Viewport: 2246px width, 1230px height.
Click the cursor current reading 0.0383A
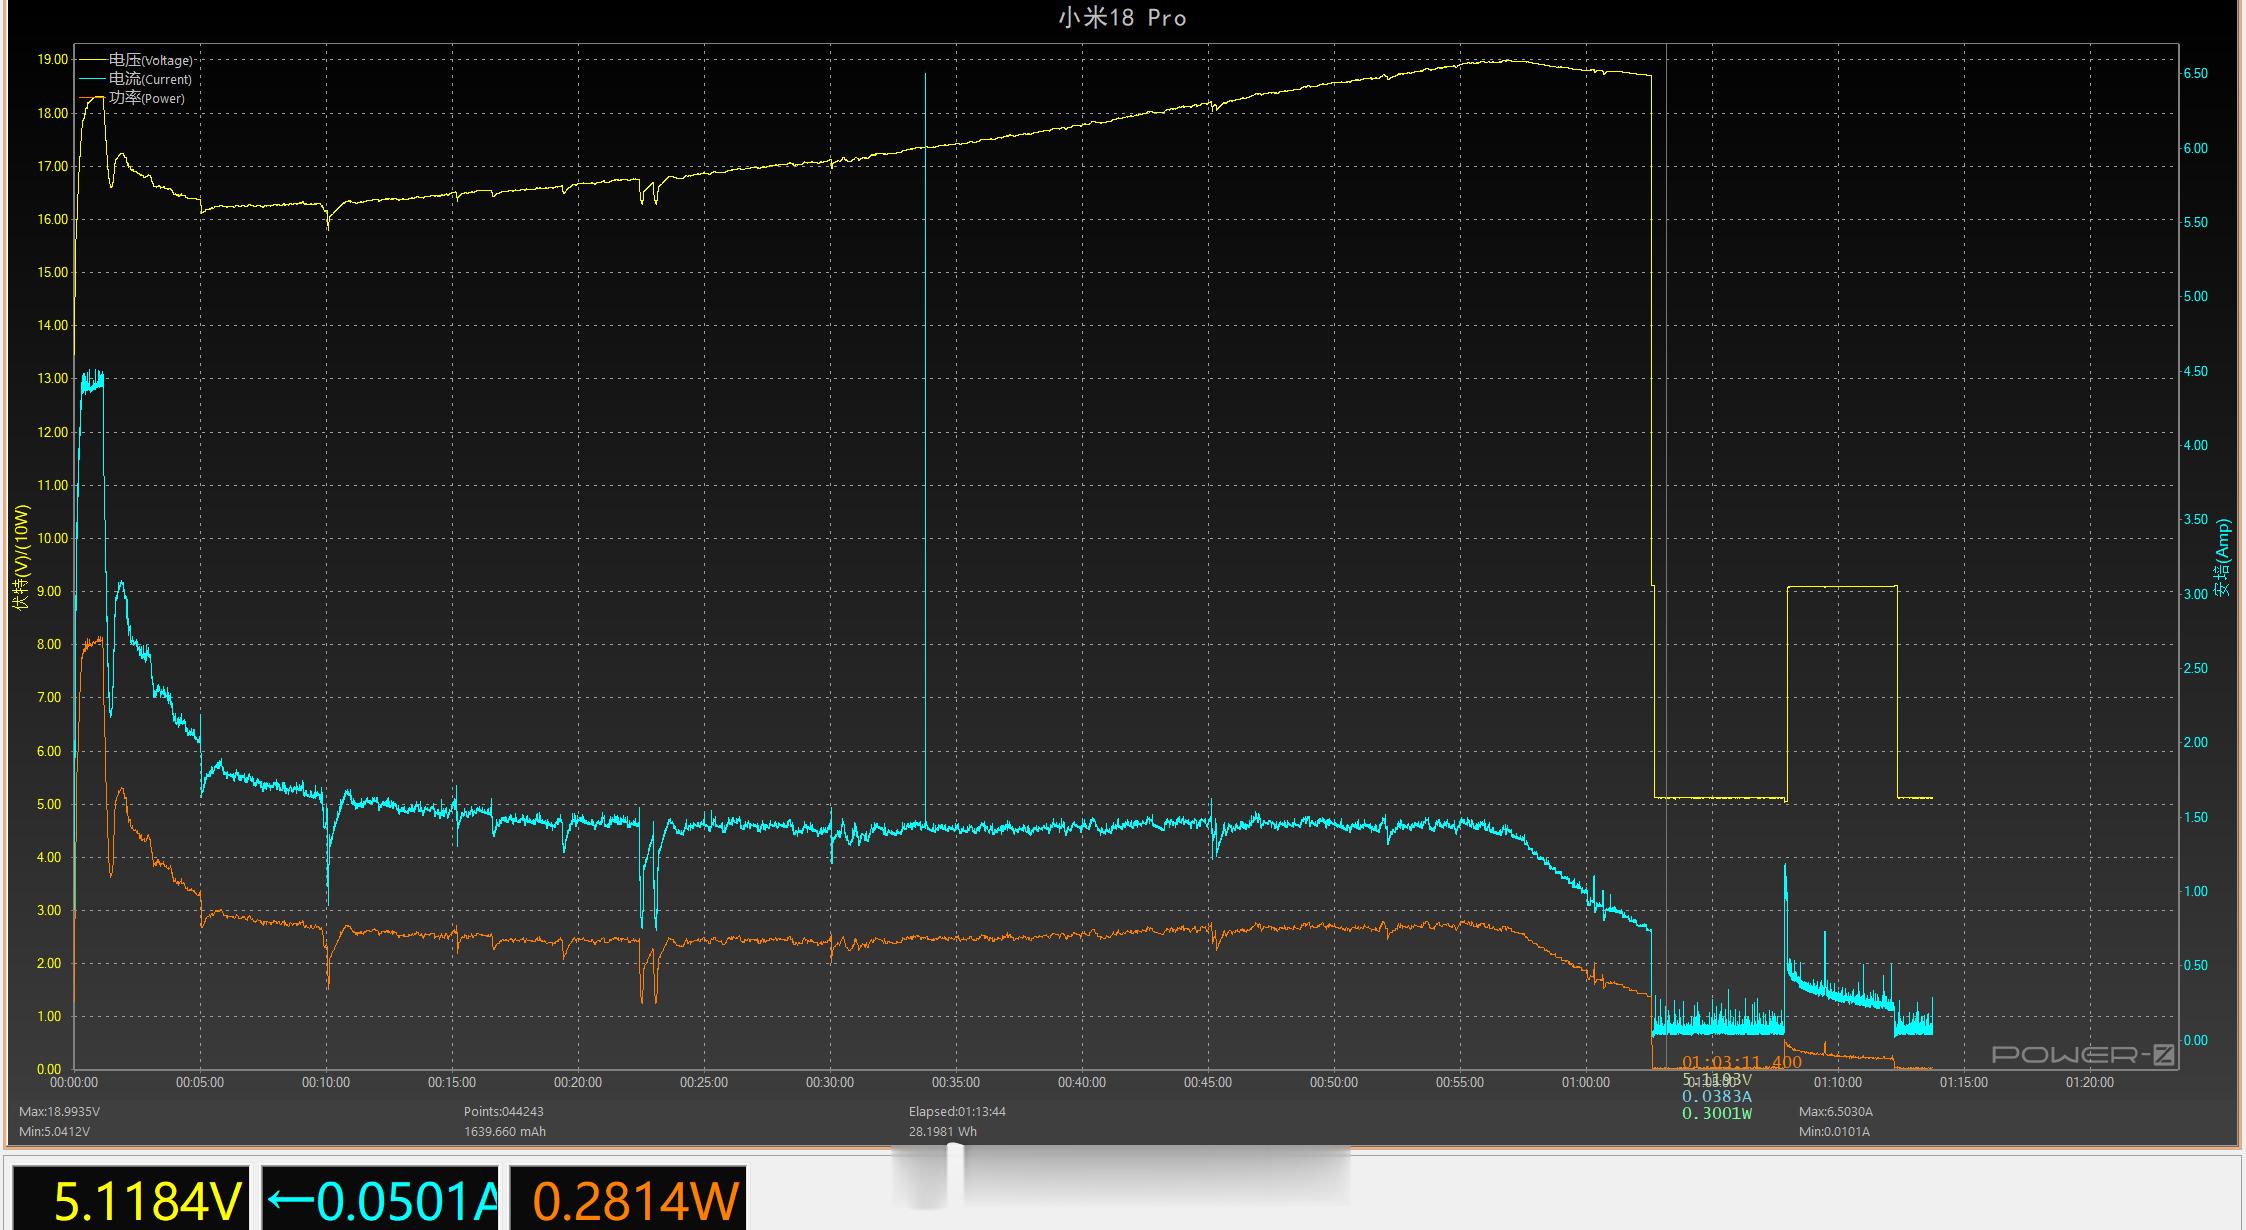coord(1717,1097)
